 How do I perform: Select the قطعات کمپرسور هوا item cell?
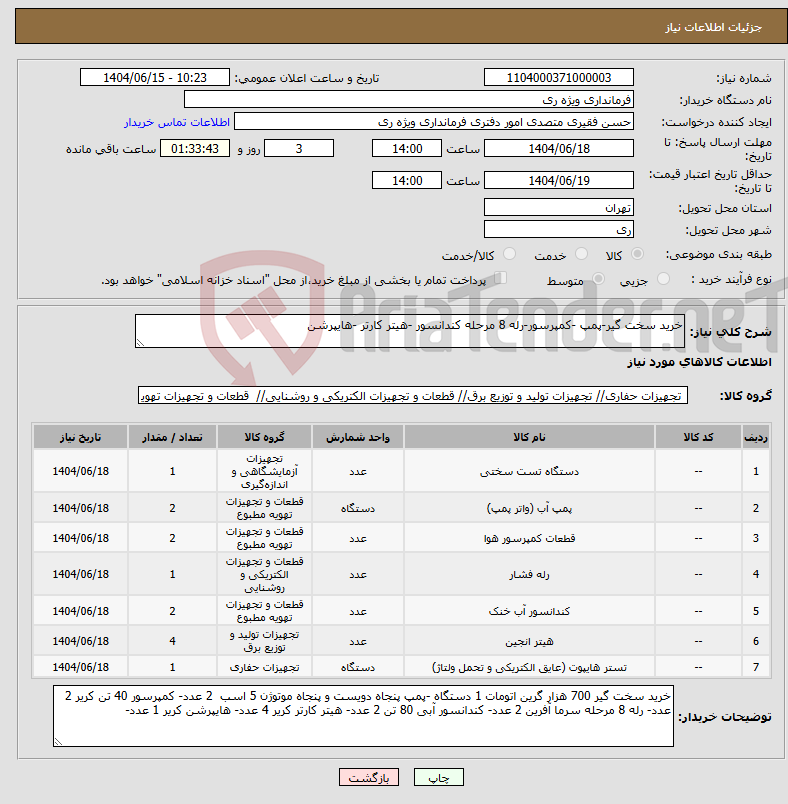click(x=529, y=538)
